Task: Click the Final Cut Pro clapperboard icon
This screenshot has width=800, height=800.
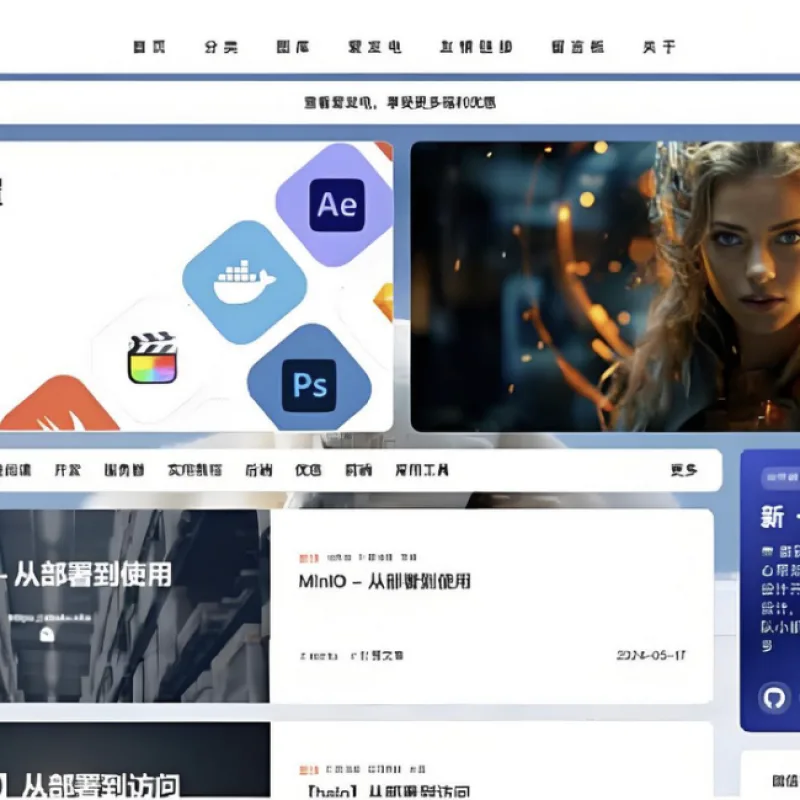Action: pyautogui.click(x=152, y=358)
